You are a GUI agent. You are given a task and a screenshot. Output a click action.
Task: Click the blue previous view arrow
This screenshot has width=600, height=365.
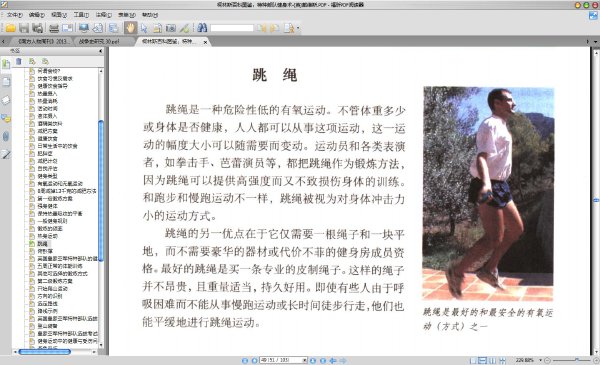point(333,360)
